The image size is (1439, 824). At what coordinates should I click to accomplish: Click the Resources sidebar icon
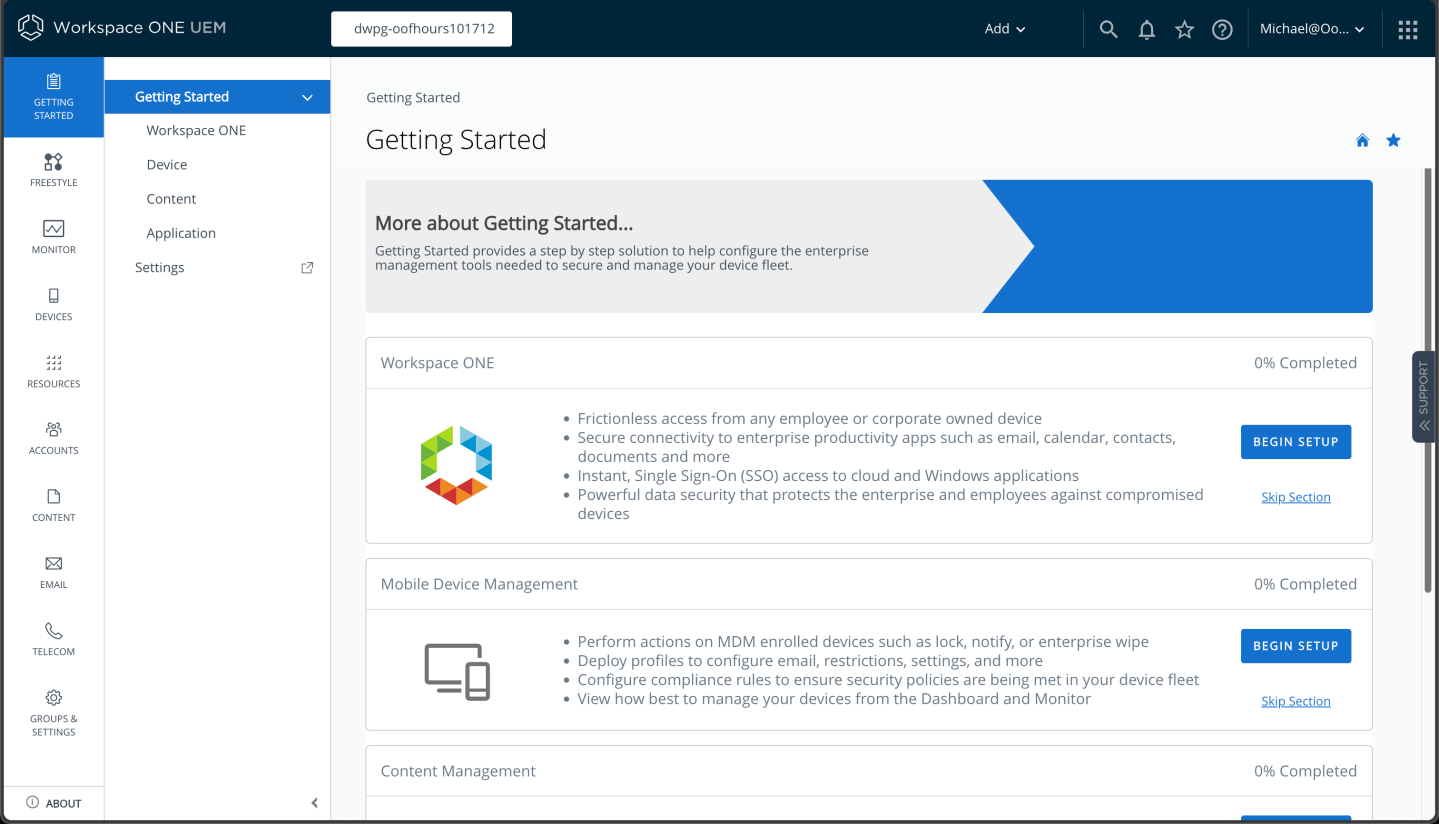tap(53, 370)
